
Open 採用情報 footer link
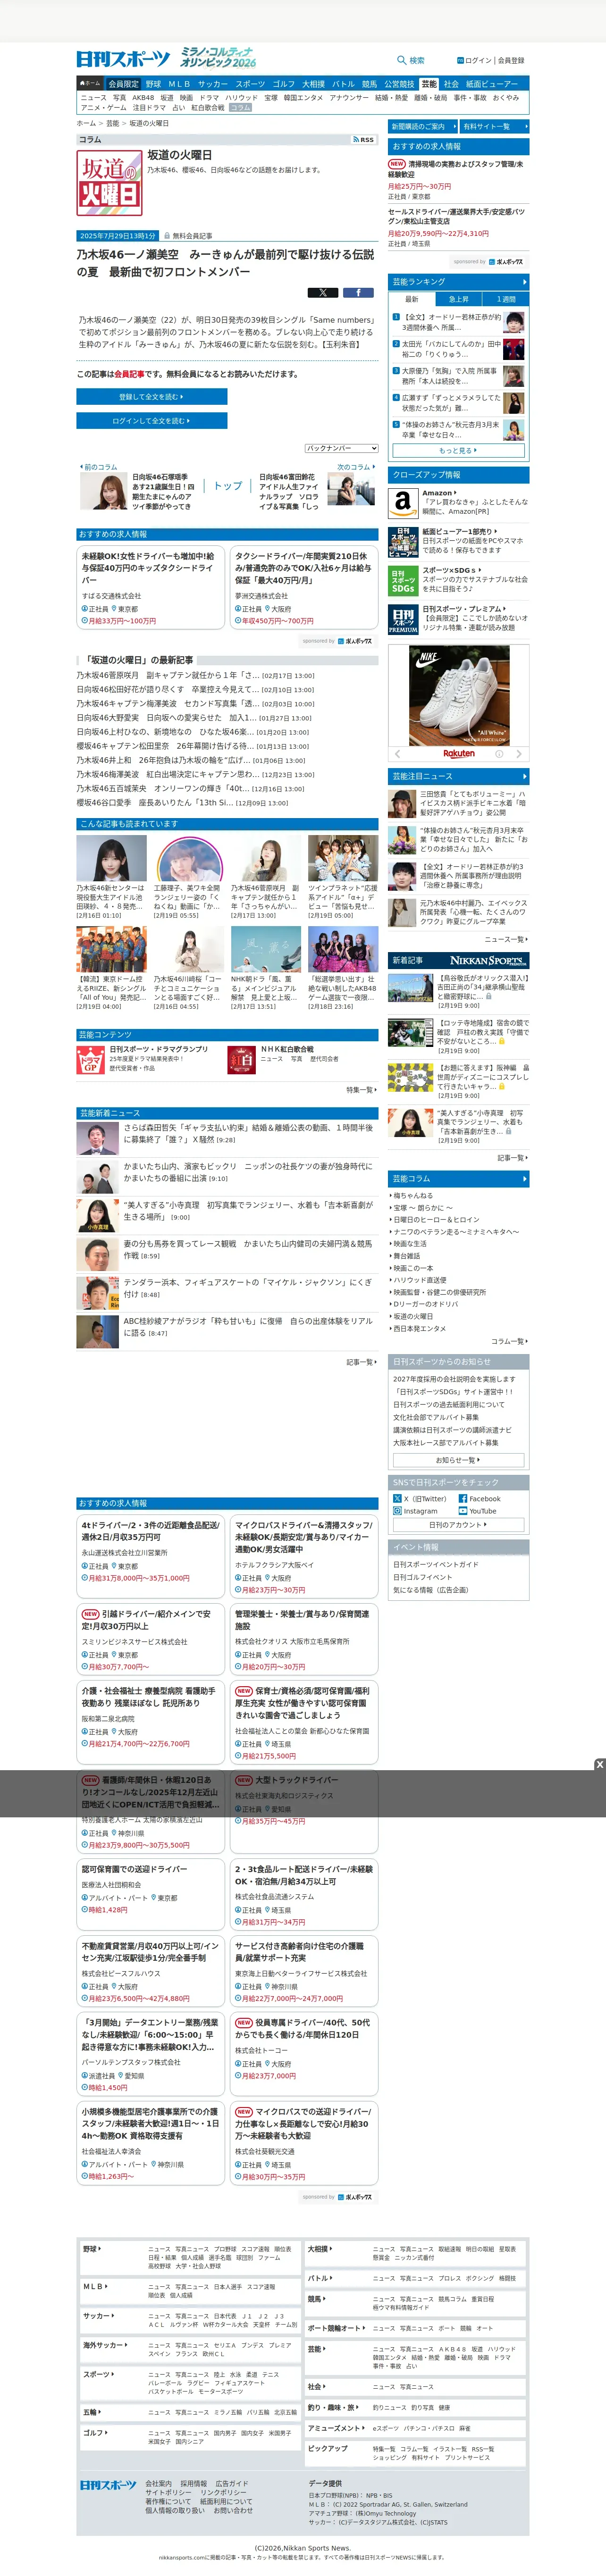tap(194, 2483)
